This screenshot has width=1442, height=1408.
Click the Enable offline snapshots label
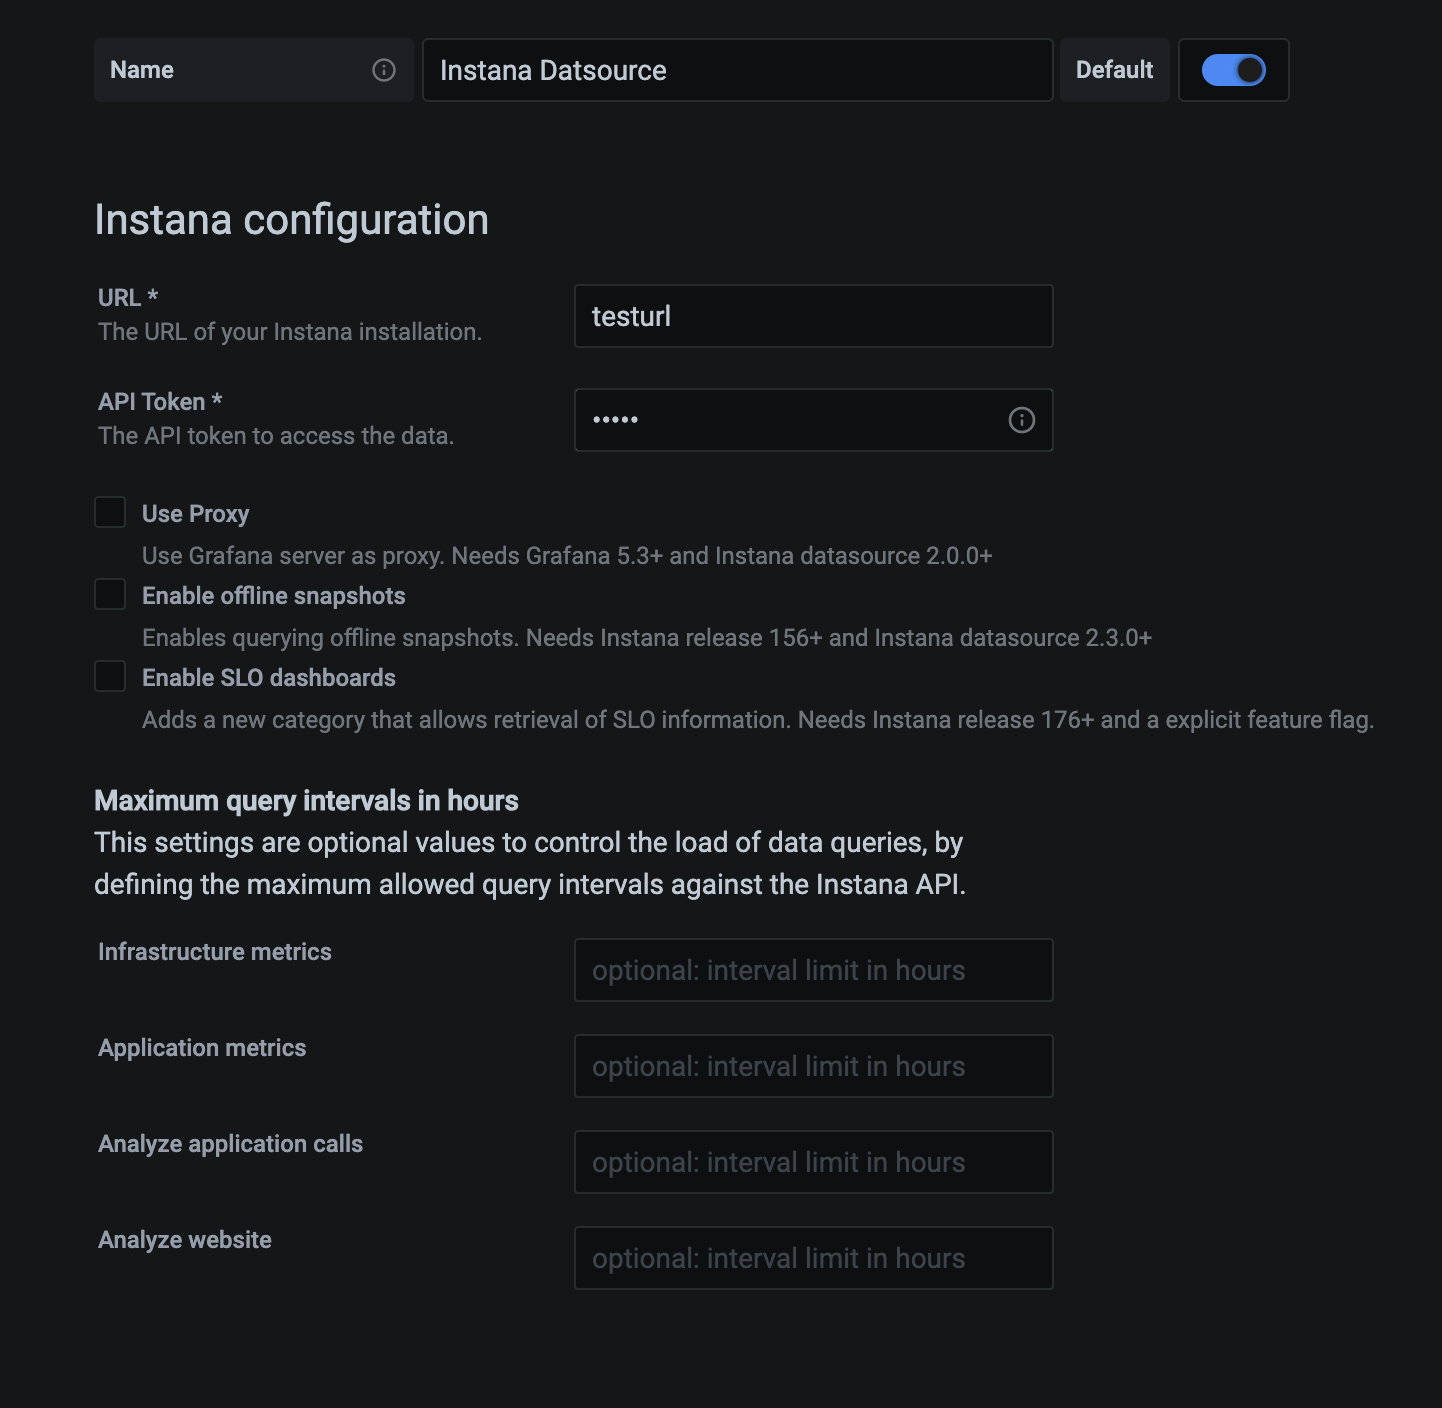coord(274,596)
